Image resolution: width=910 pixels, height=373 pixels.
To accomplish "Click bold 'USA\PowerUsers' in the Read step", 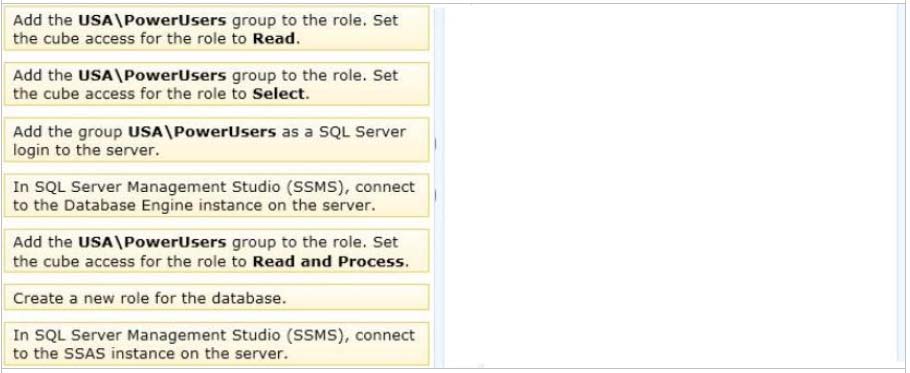I will [x=152, y=20].
